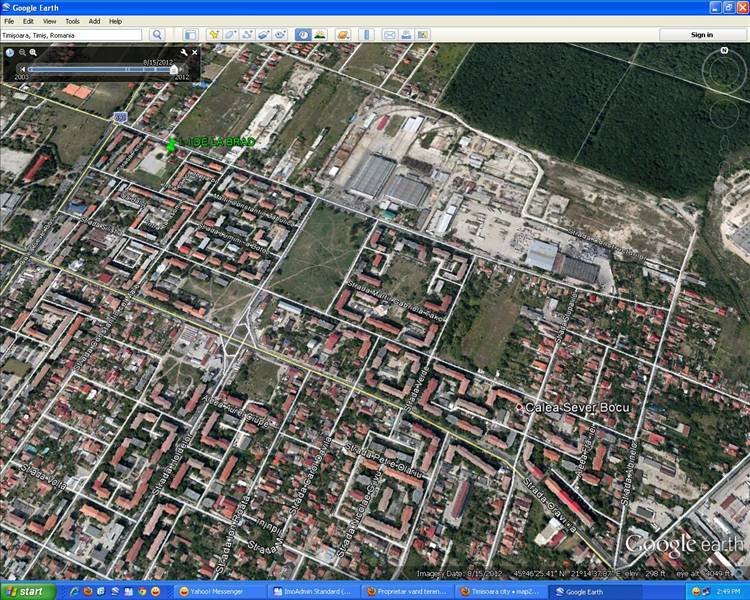Open time slider wrench options
Viewport: 750px width, 600px height.
coord(183,52)
